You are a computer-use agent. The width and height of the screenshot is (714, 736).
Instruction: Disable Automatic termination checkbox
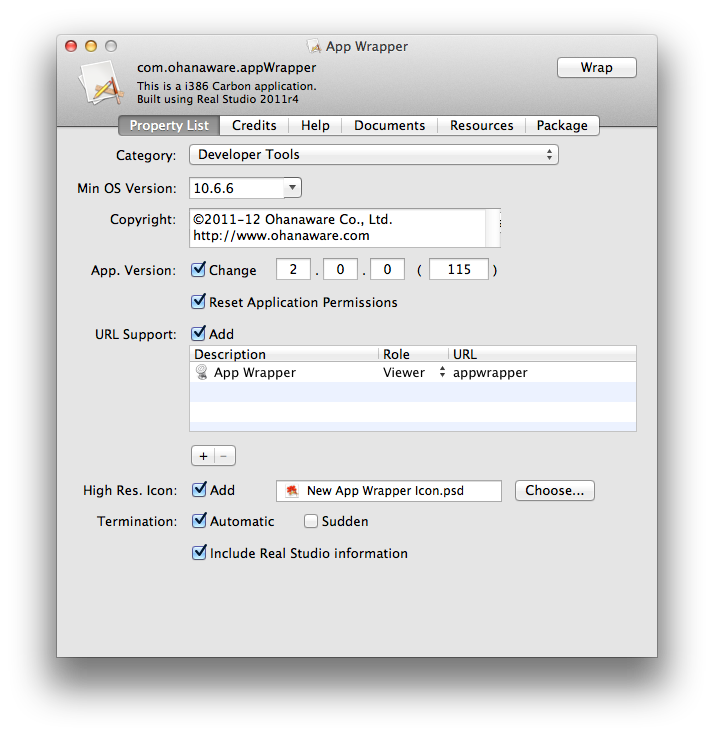[x=199, y=521]
